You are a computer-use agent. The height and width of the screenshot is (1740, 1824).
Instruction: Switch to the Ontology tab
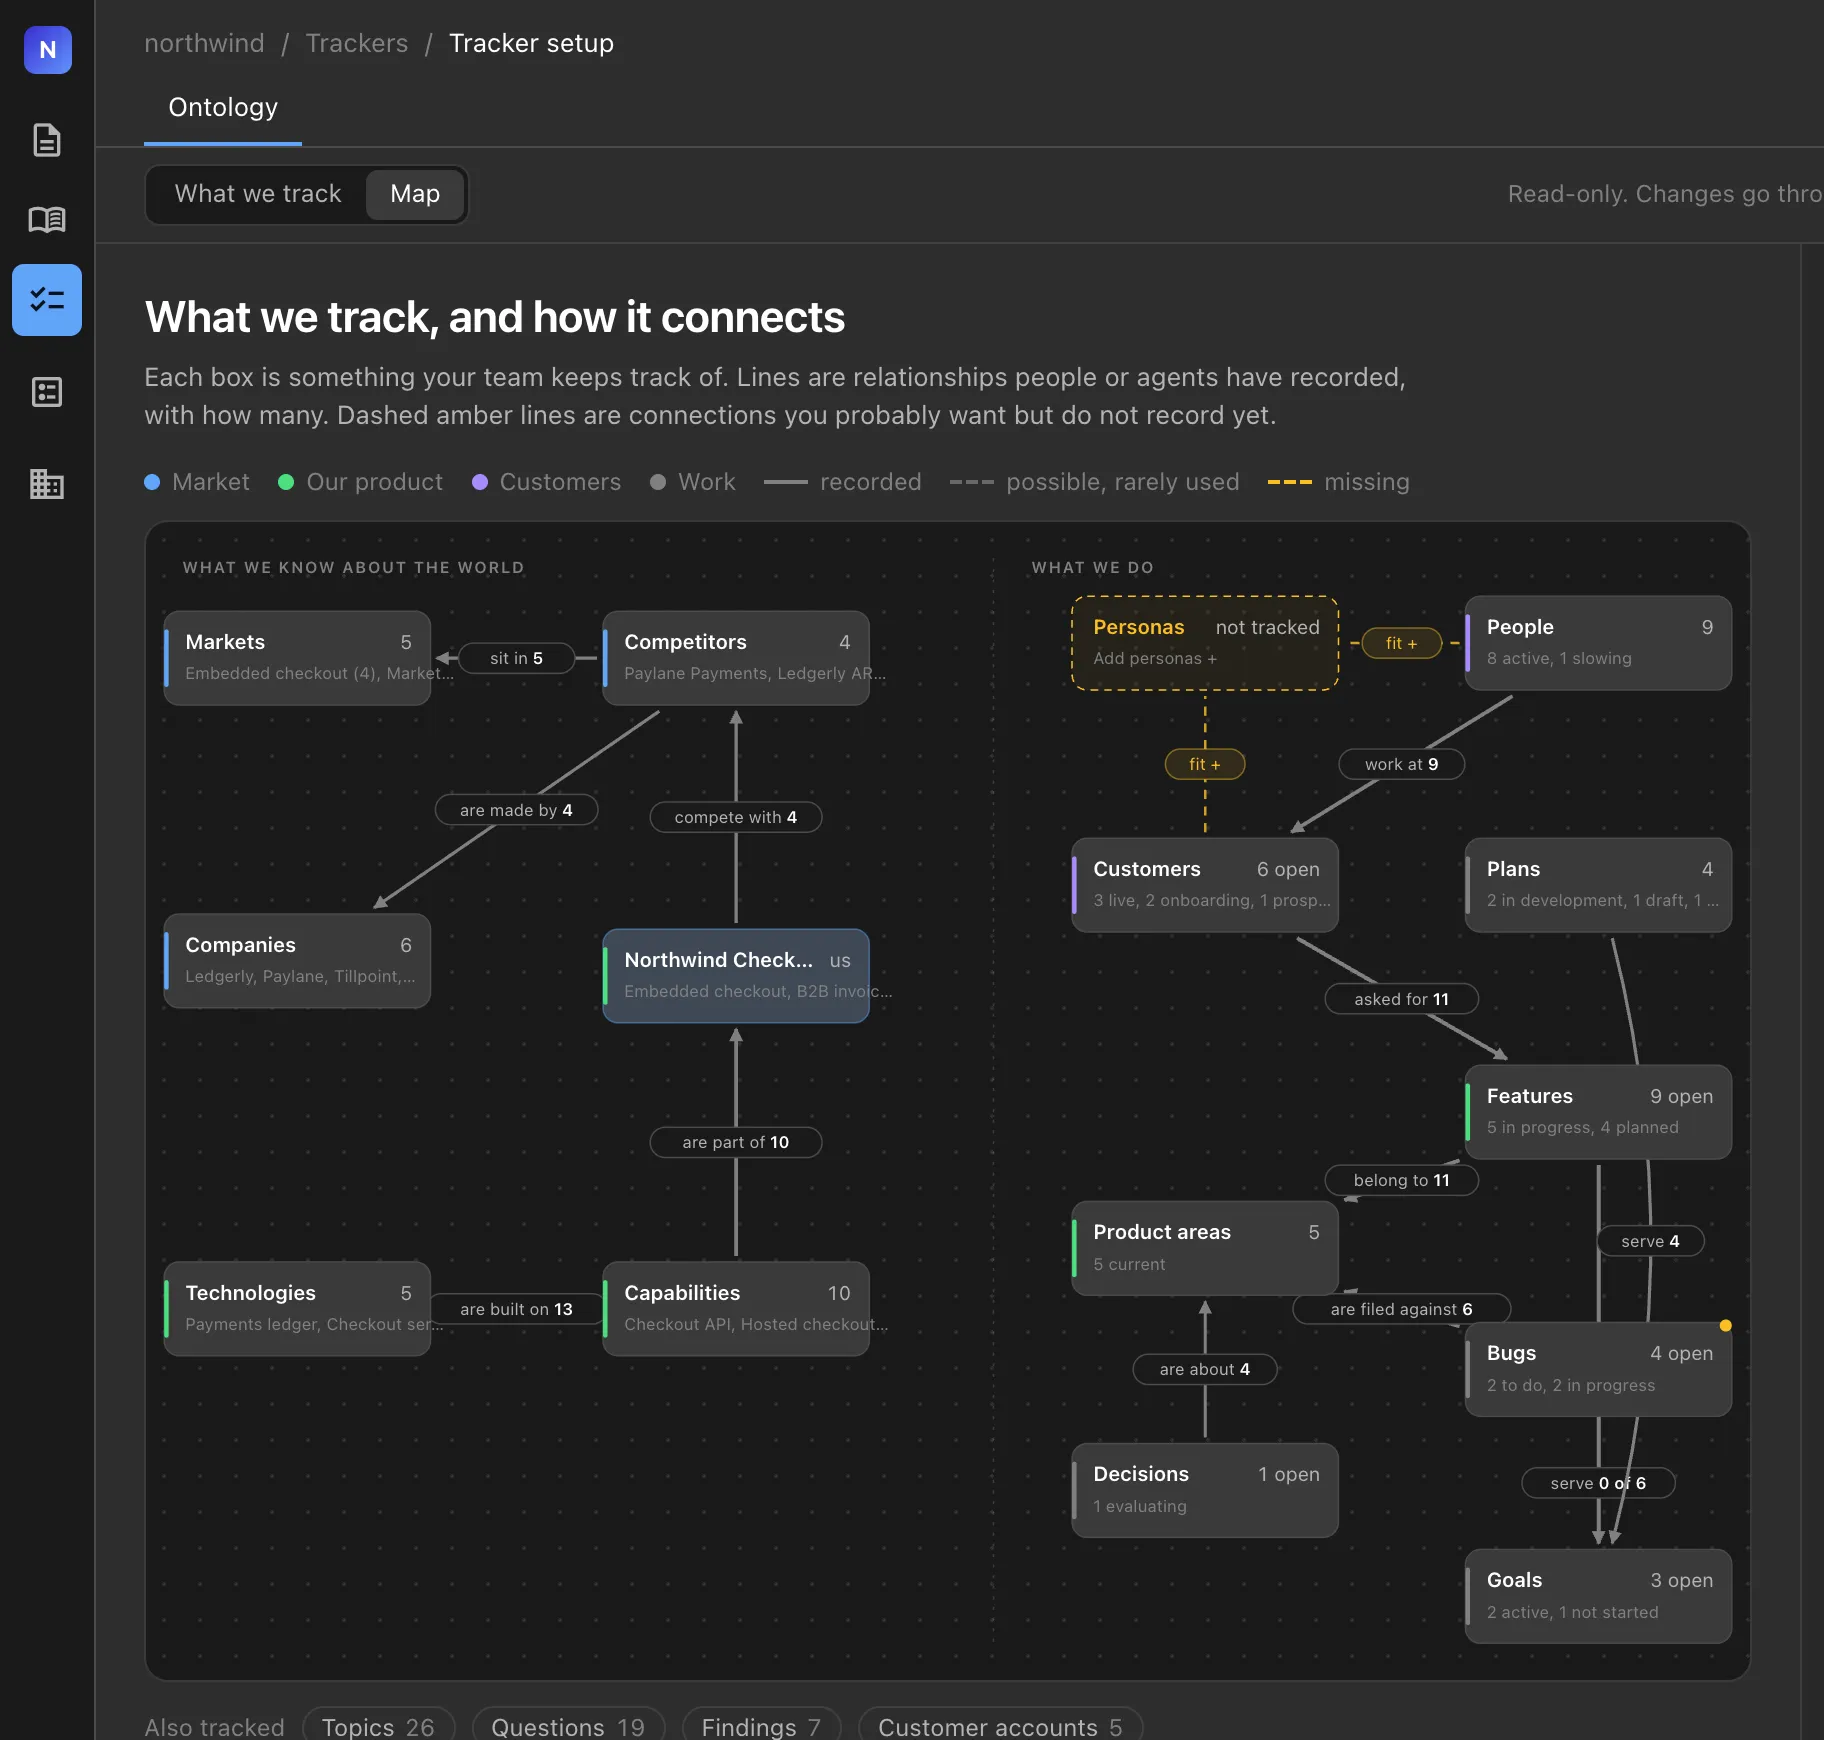click(x=223, y=108)
